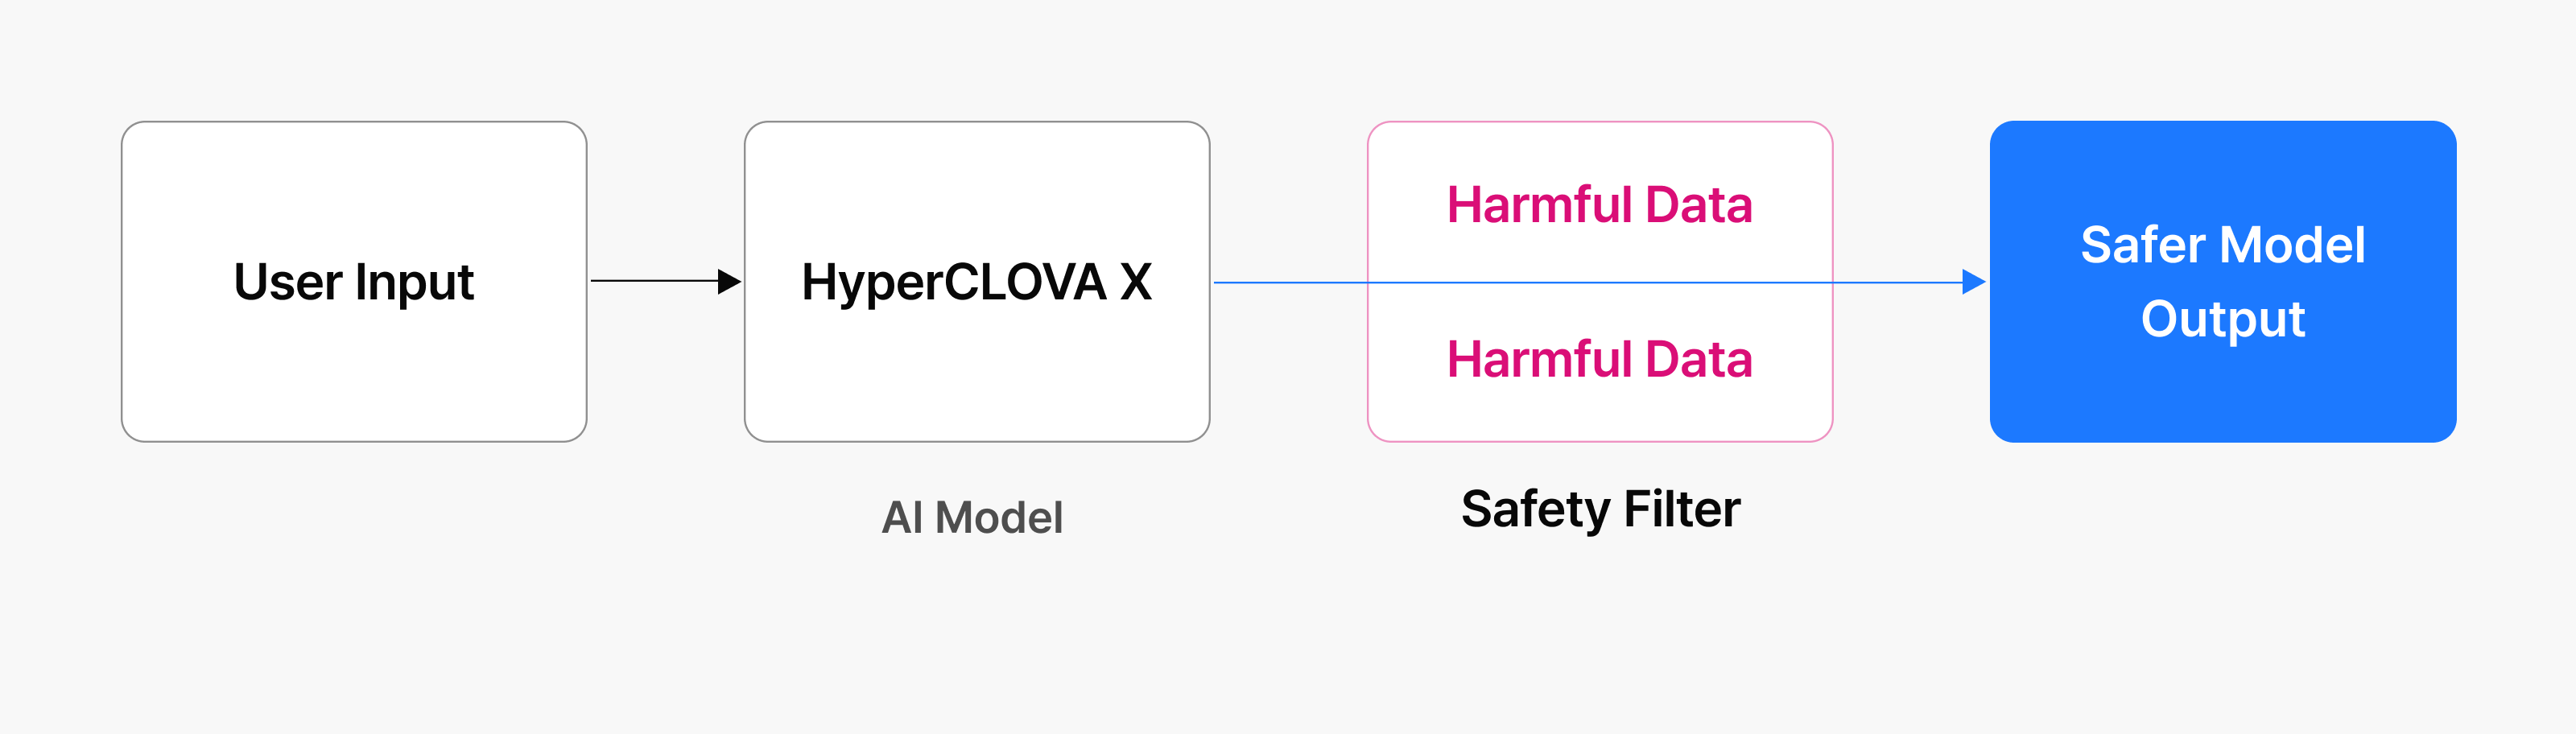Click the lower "Harmful Data" label
The height and width of the screenshot is (734, 2576).
coord(1599,359)
